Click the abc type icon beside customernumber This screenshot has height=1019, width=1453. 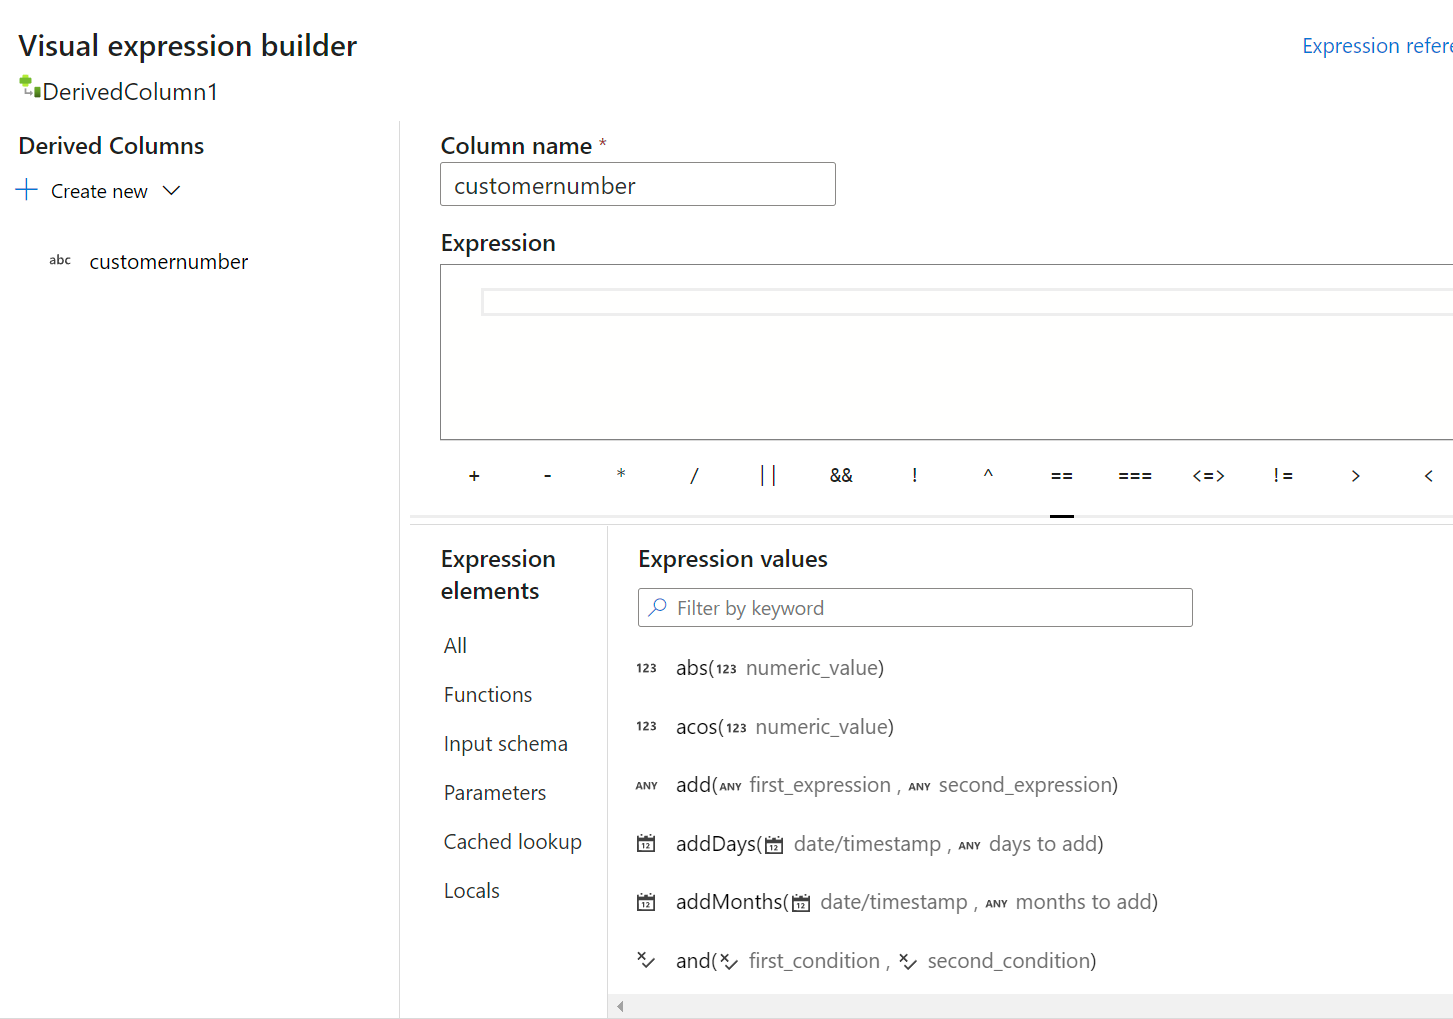(59, 260)
